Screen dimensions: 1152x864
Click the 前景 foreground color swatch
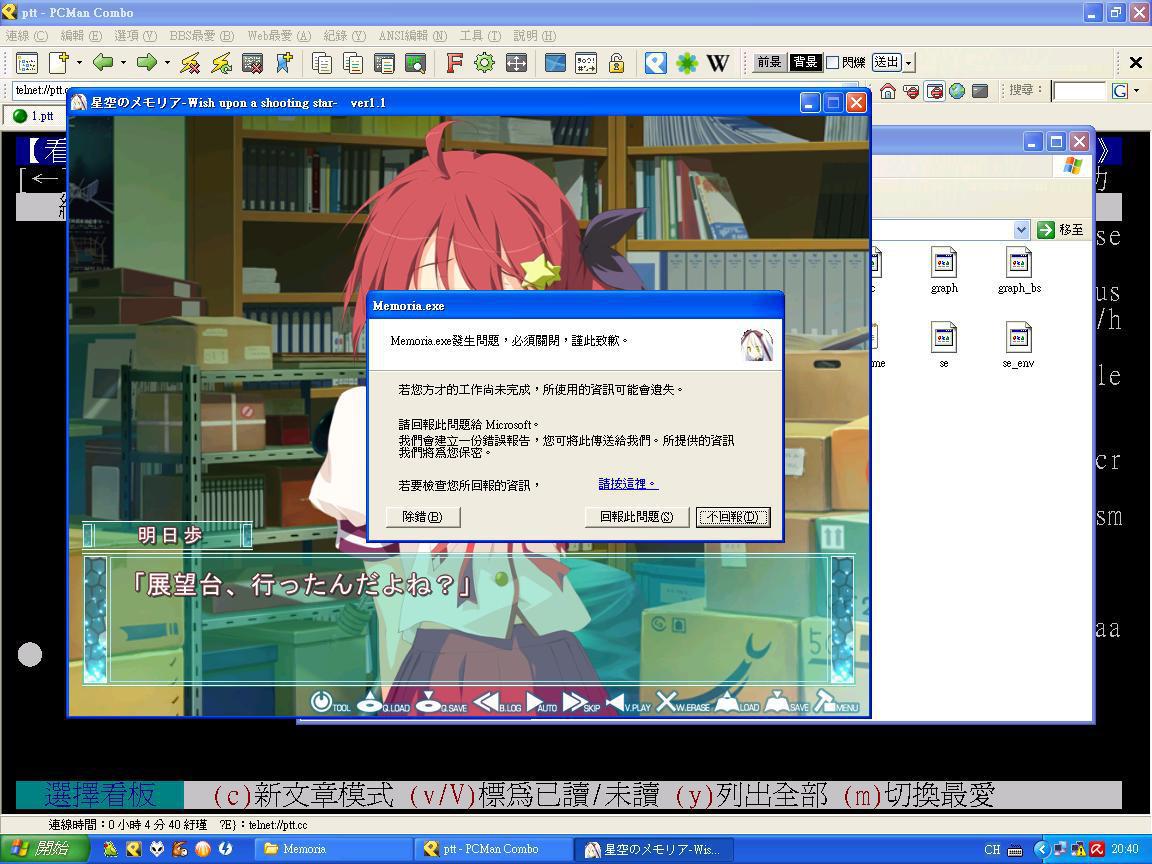click(x=769, y=62)
